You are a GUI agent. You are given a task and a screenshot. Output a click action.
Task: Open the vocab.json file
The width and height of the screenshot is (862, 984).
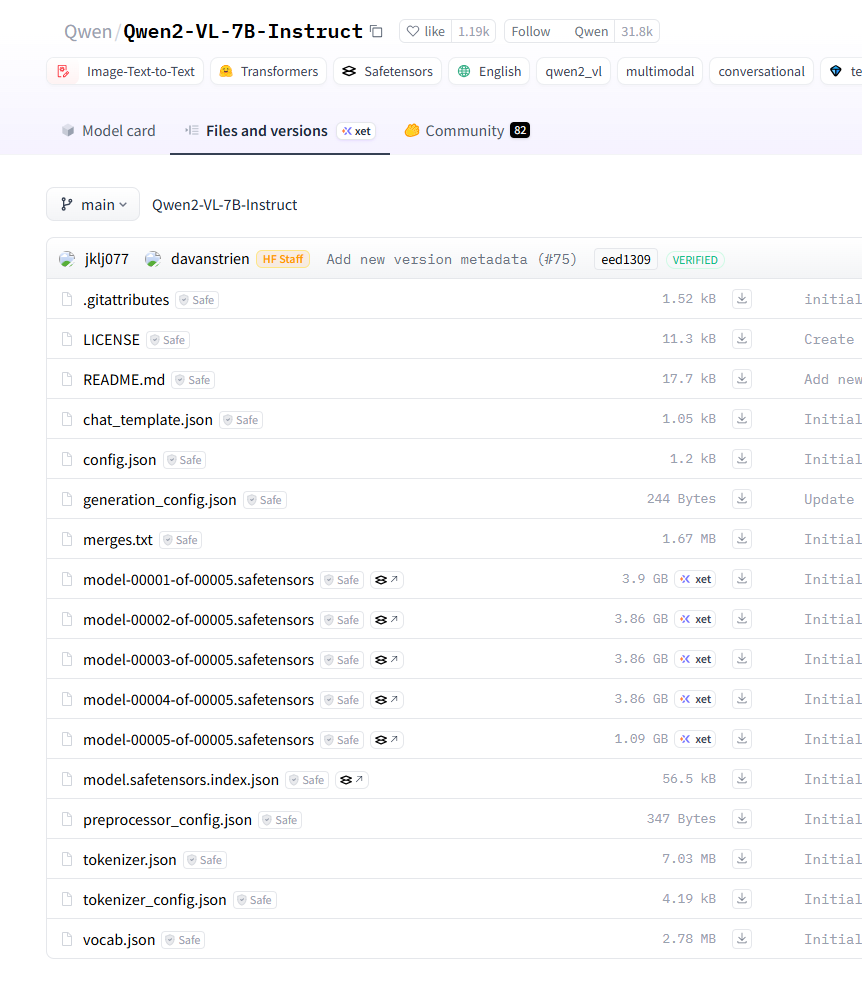pos(119,940)
